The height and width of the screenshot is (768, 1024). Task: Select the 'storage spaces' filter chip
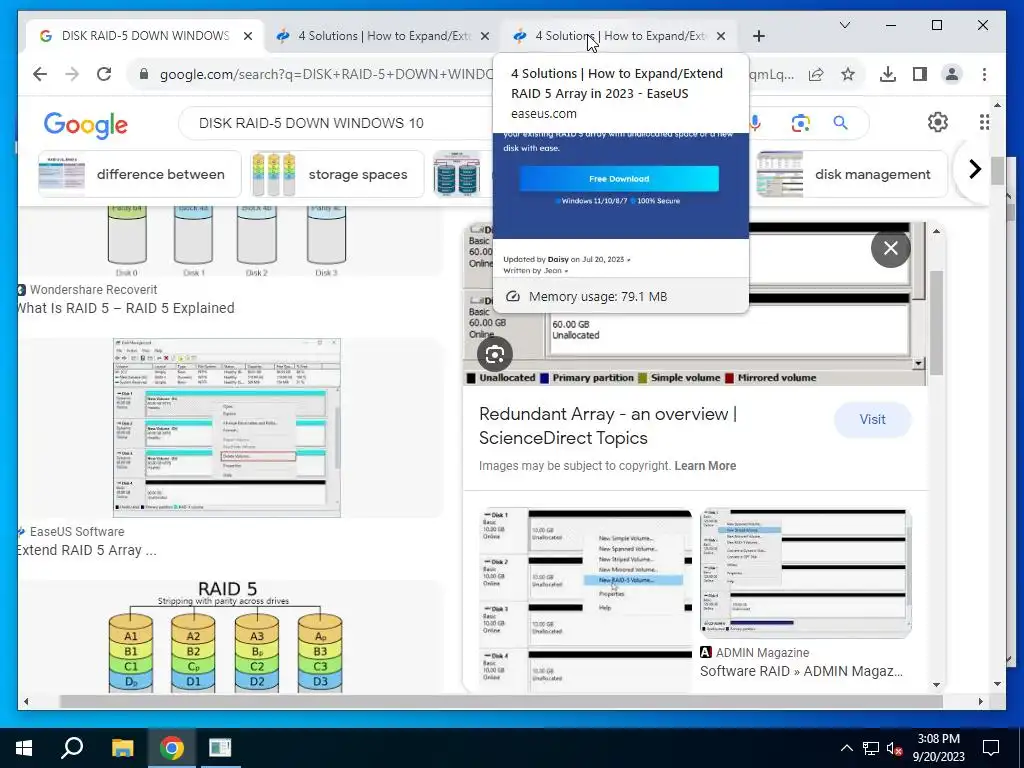coord(337,174)
